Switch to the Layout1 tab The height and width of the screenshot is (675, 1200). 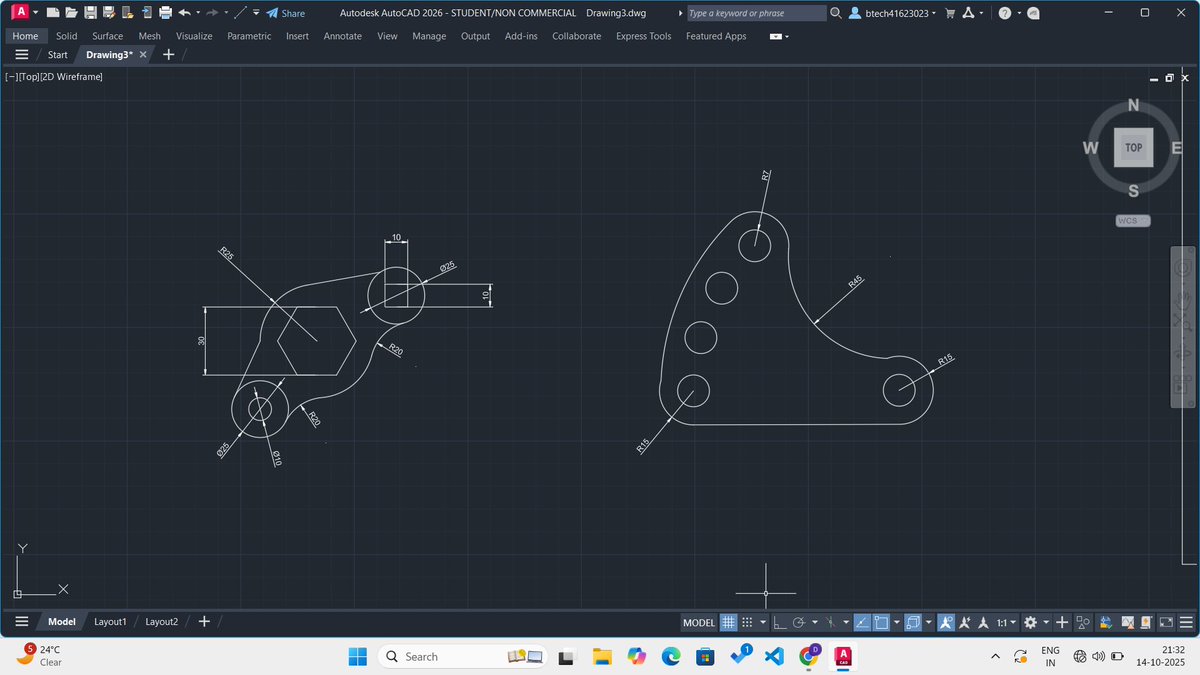[x=110, y=622]
